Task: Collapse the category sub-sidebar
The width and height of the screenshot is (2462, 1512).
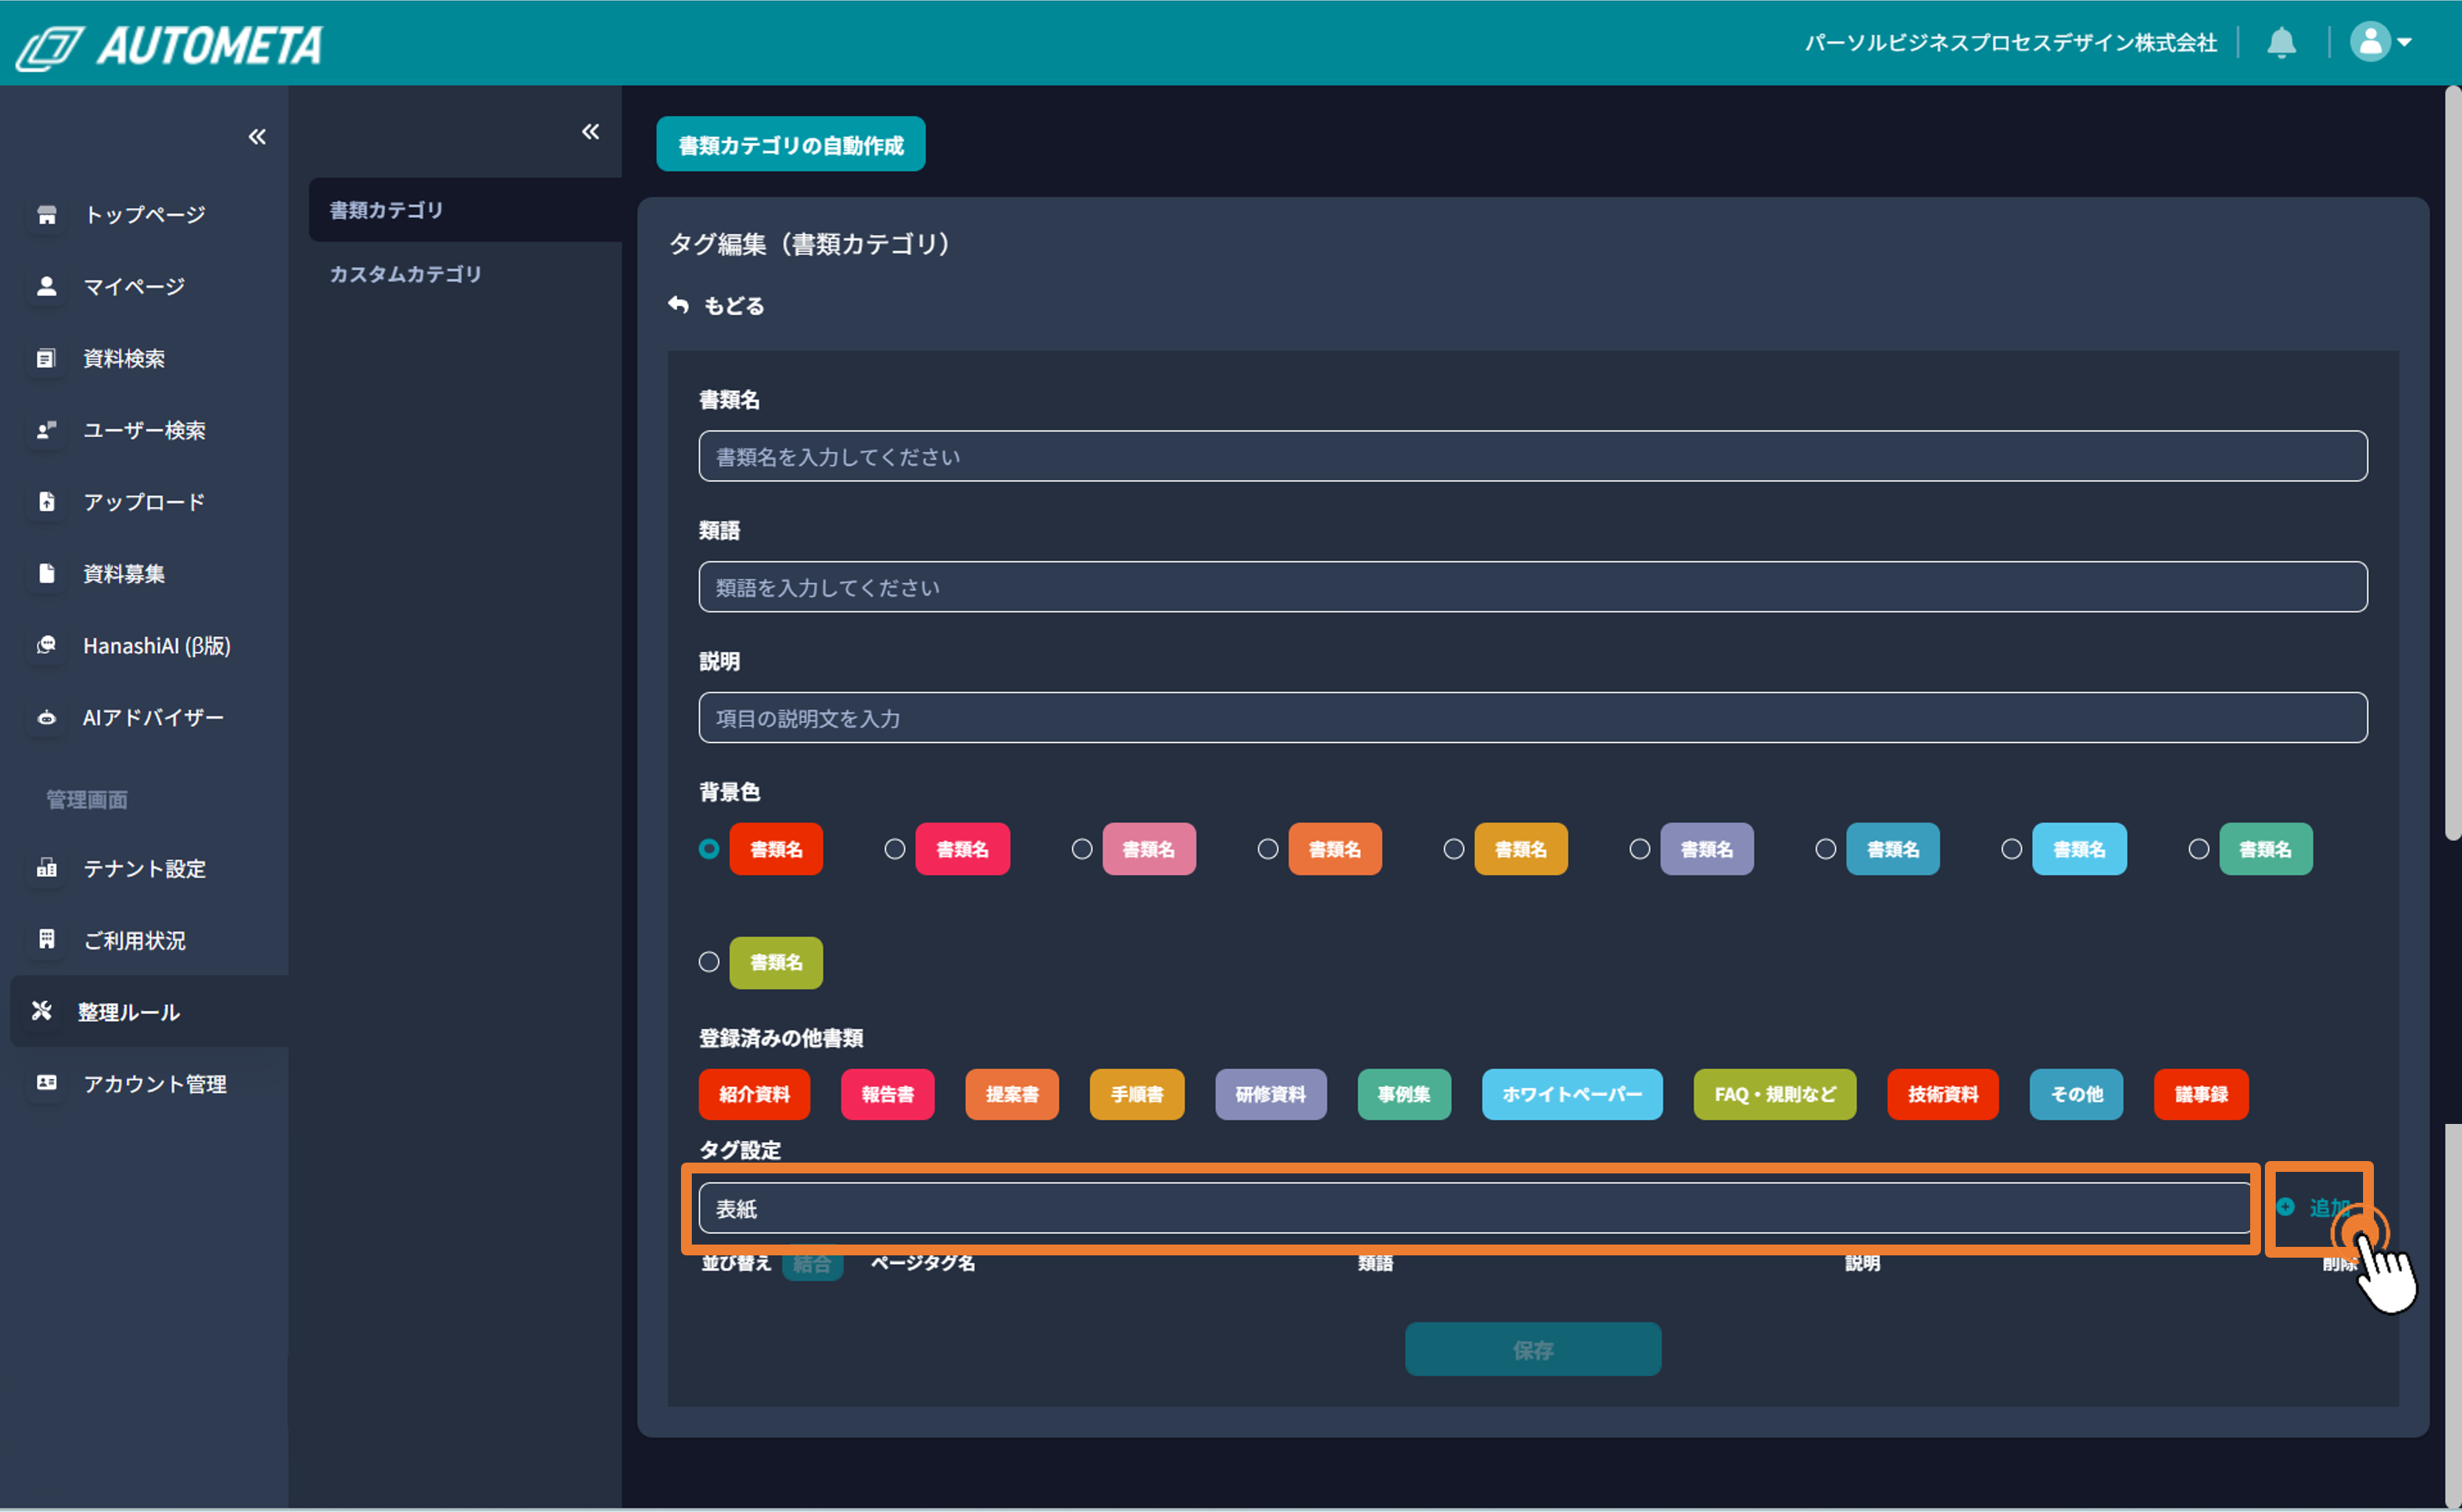Action: click(x=590, y=131)
